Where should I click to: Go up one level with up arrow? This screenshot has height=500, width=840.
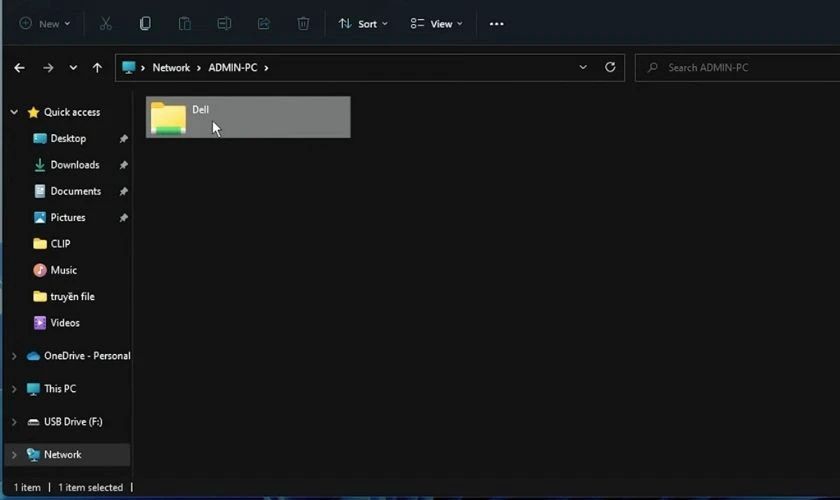97,67
